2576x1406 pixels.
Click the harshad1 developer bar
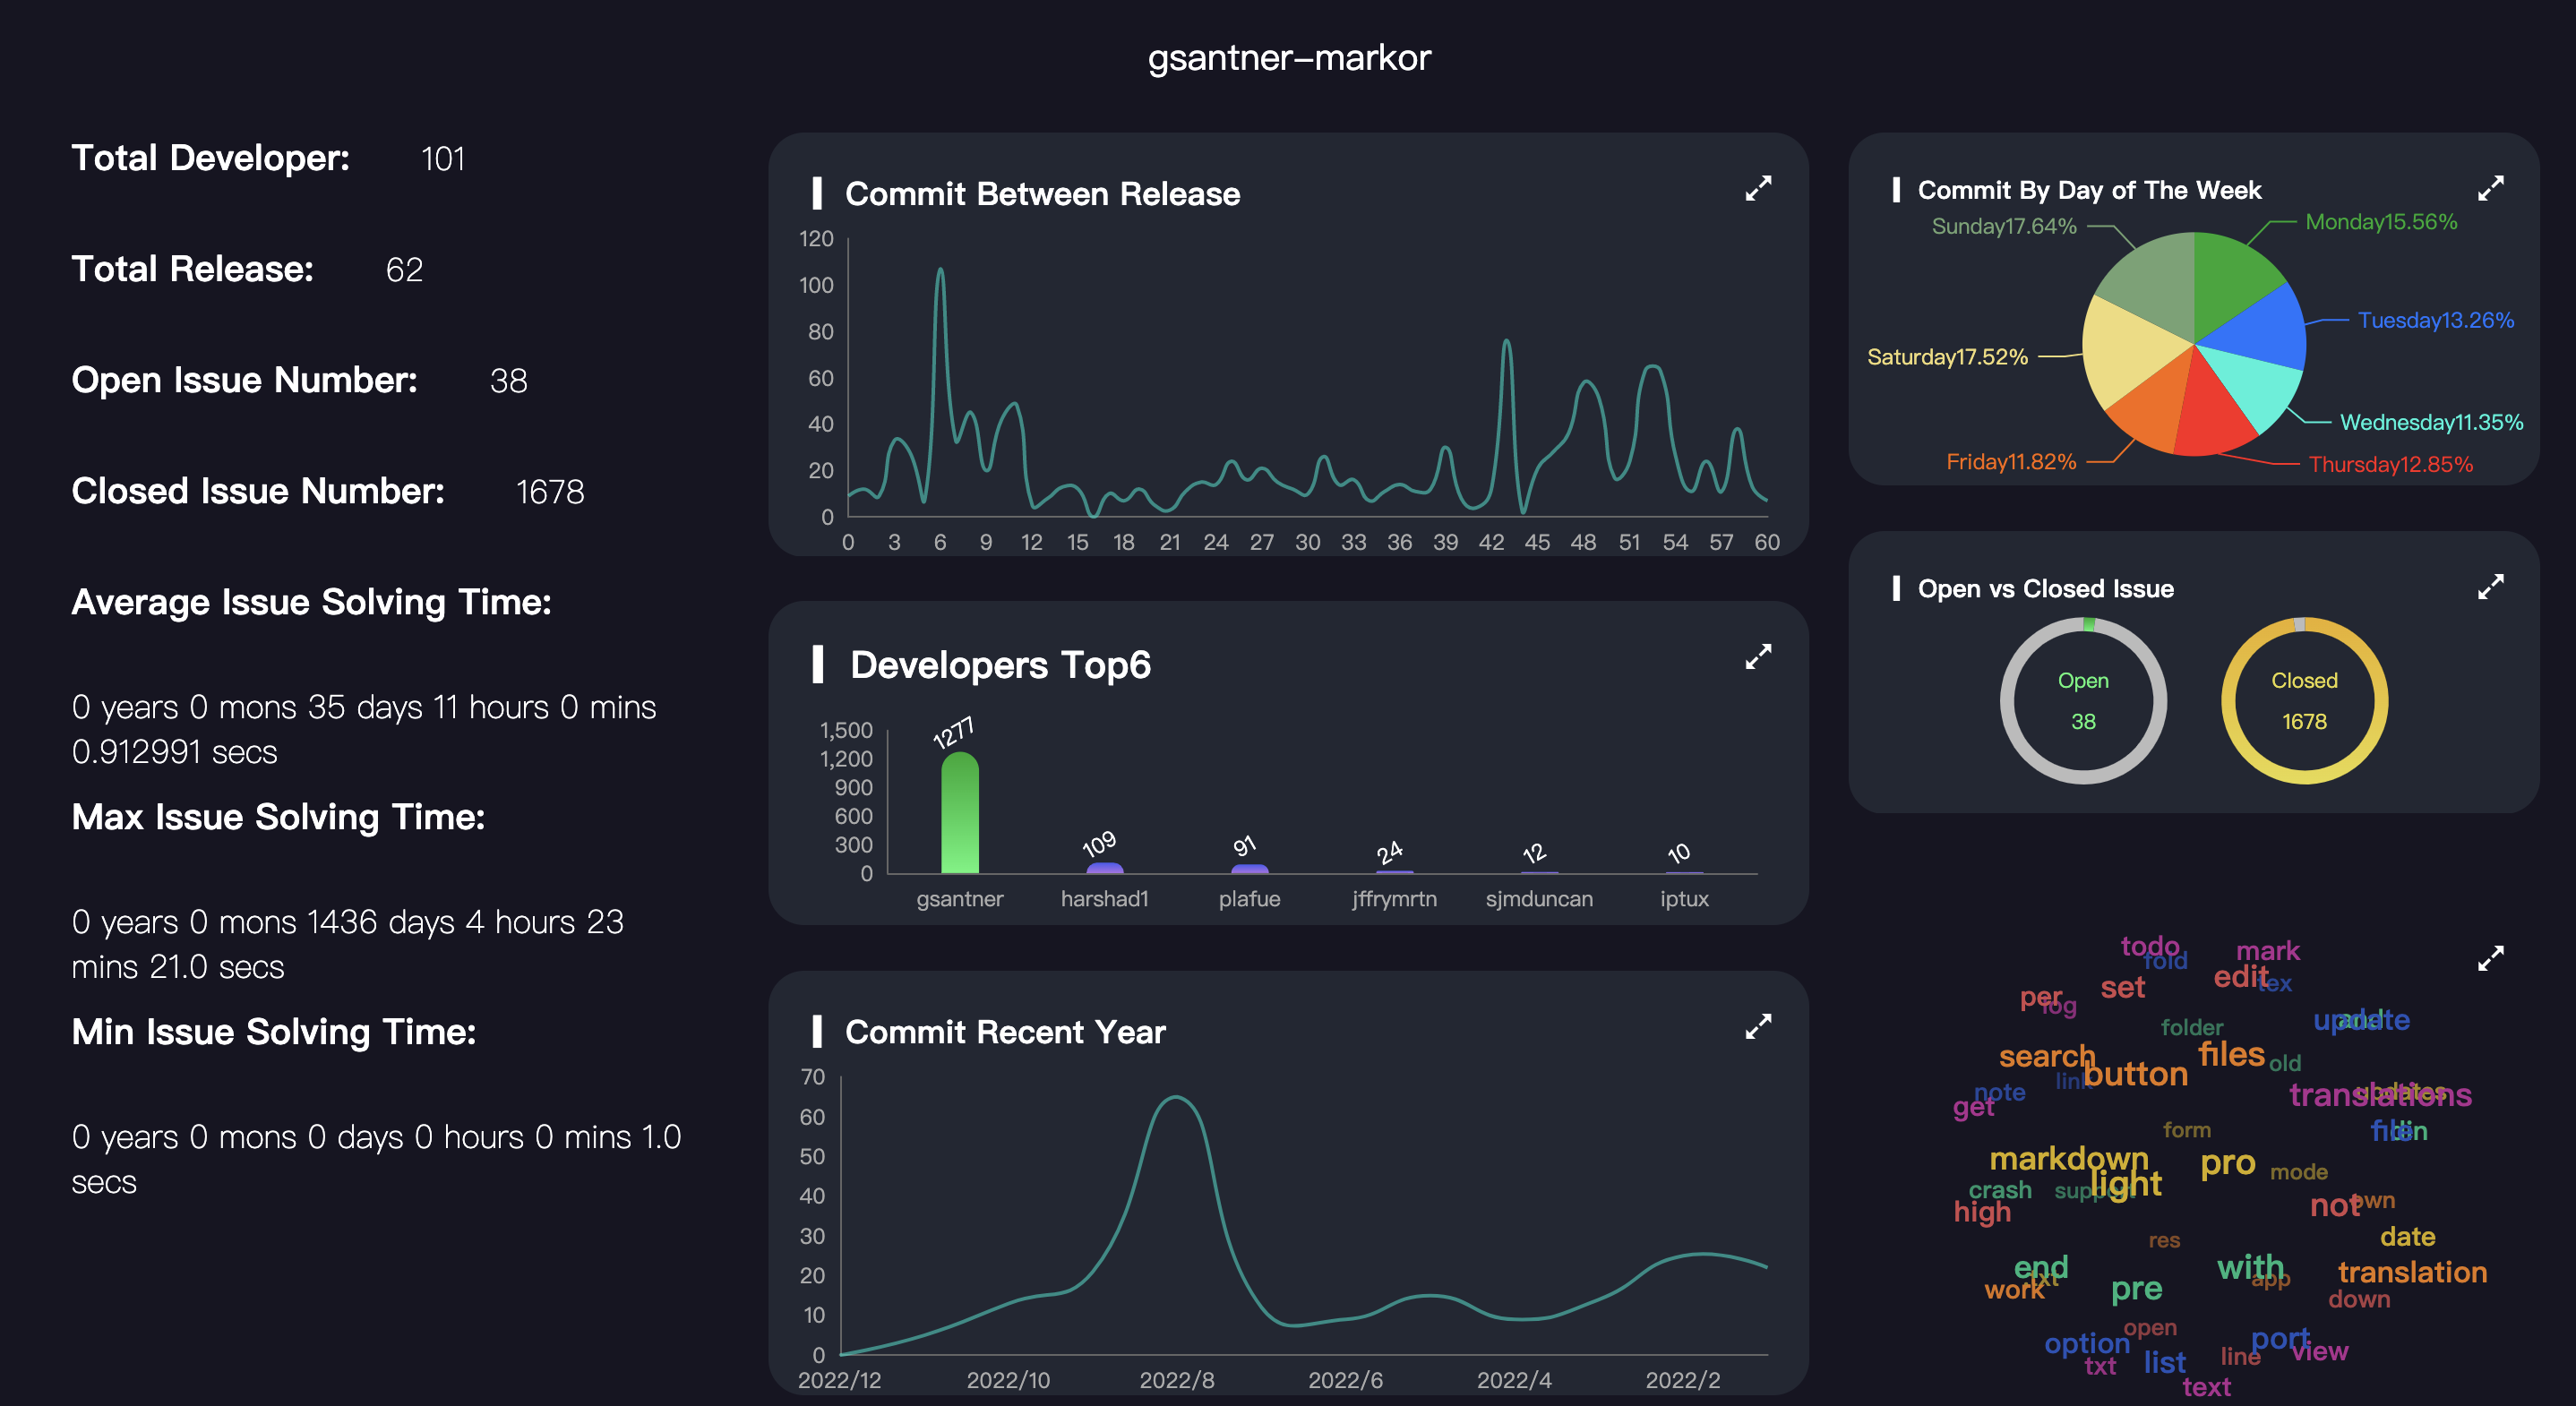click(1104, 868)
